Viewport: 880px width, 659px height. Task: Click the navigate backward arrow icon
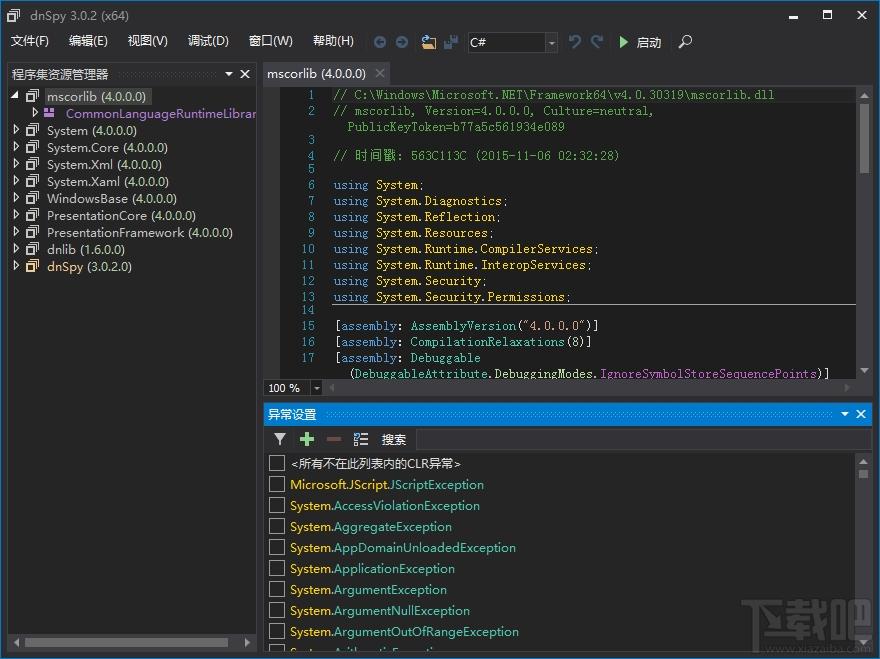380,42
